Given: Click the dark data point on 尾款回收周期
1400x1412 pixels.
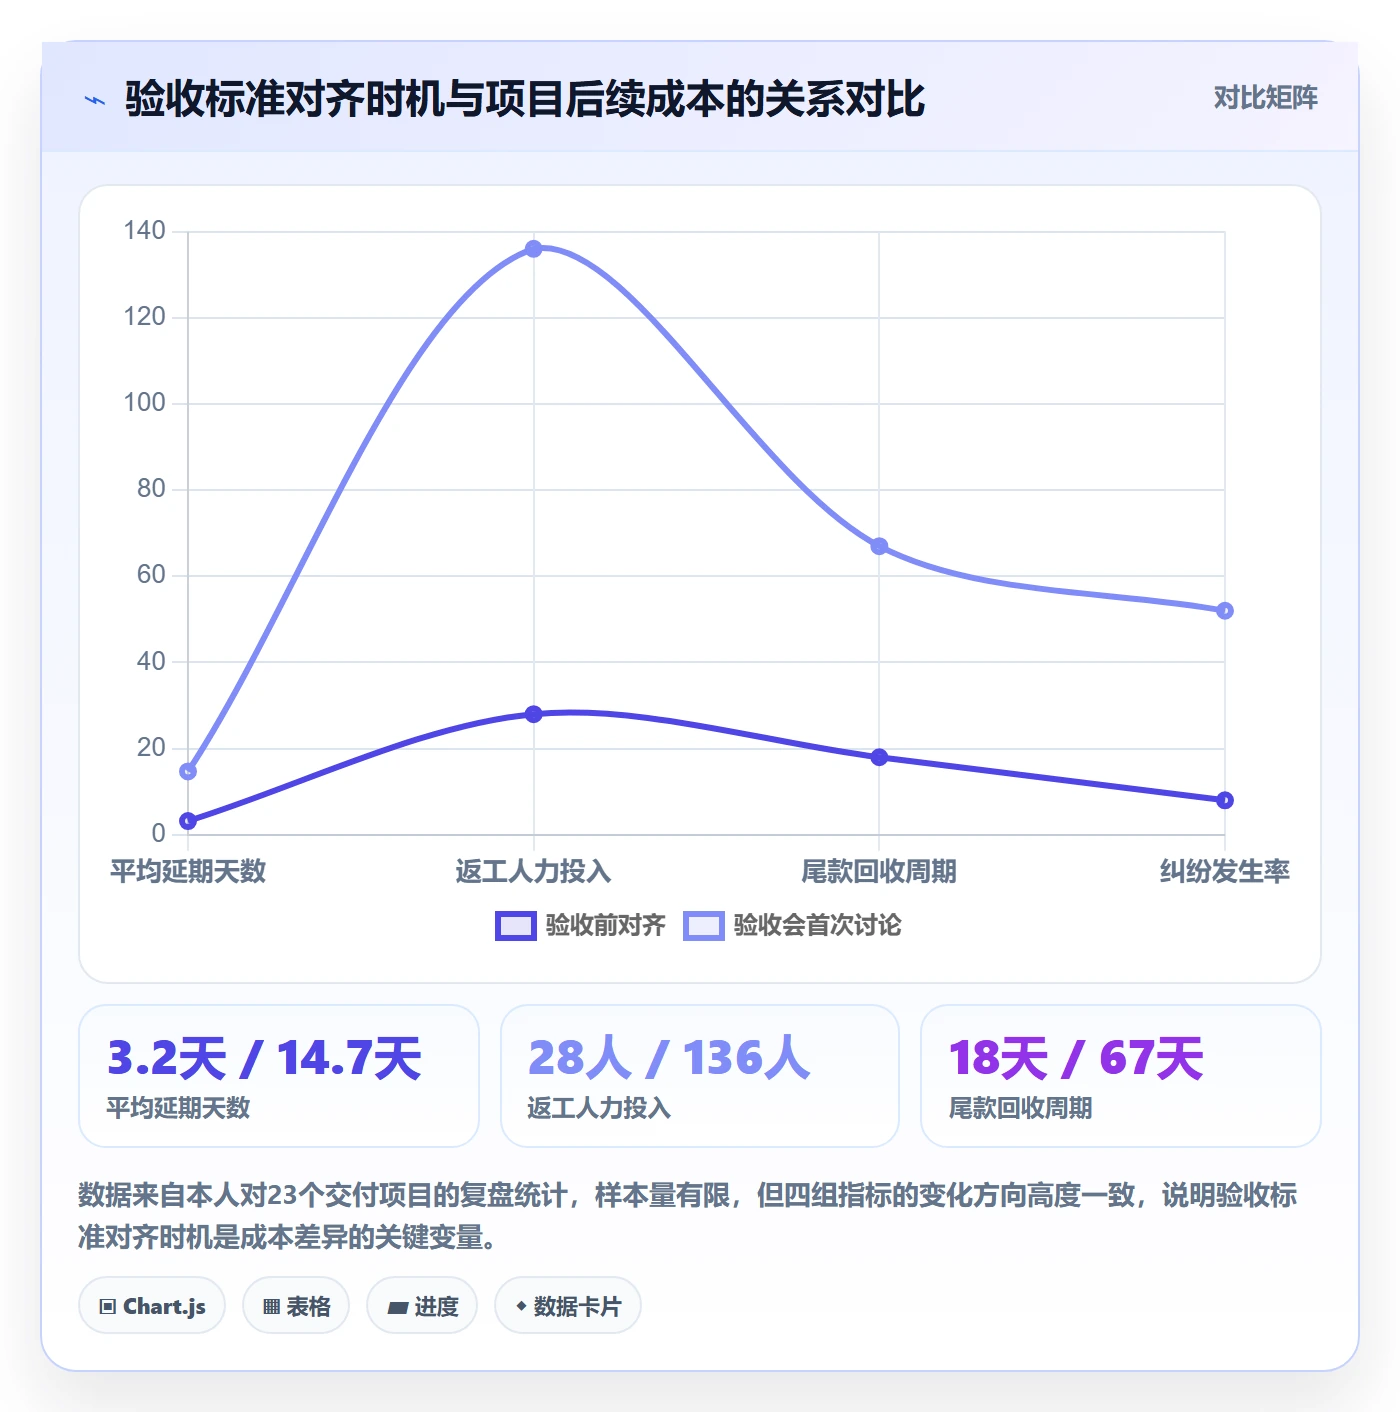Looking at the screenshot, I should [x=879, y=757].
